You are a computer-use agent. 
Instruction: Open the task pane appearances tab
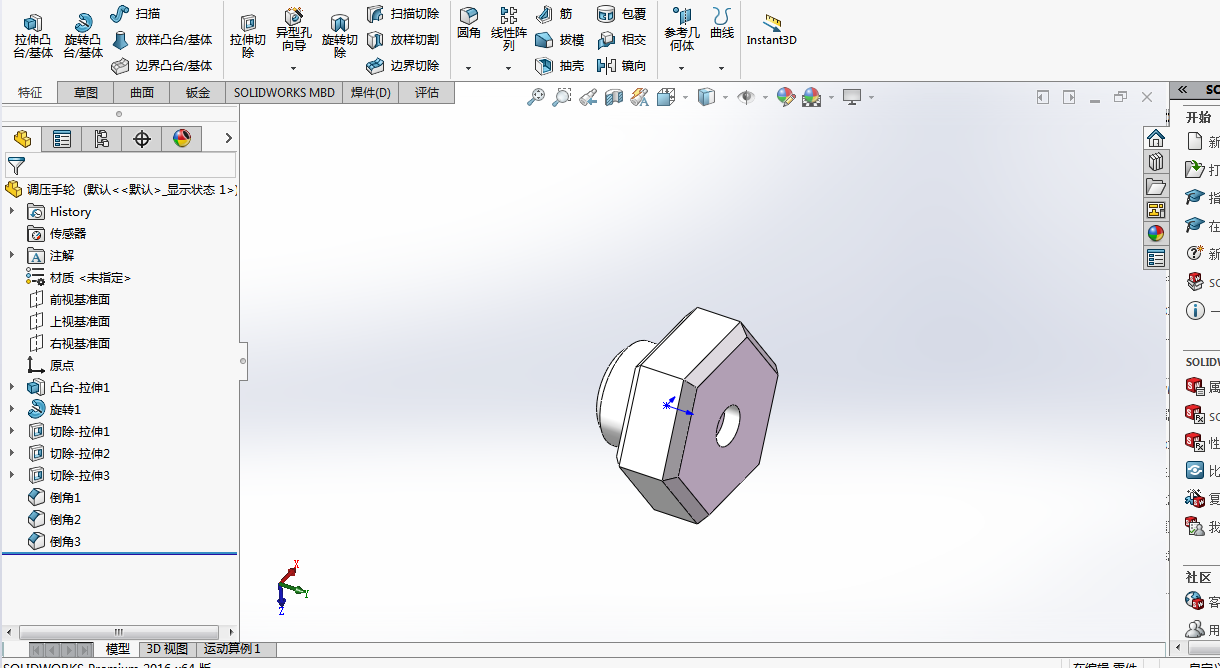tap(1156, 234)
